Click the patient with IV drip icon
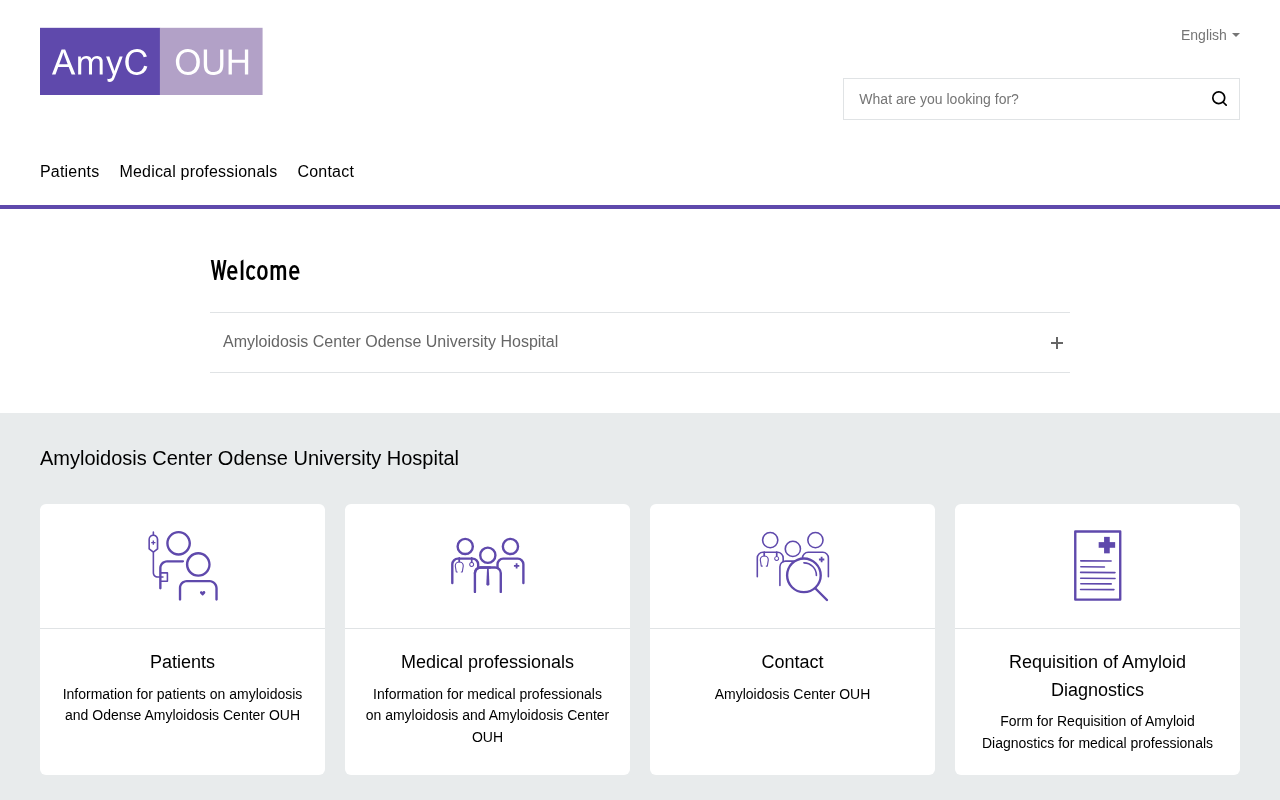 tap(183, 566)
